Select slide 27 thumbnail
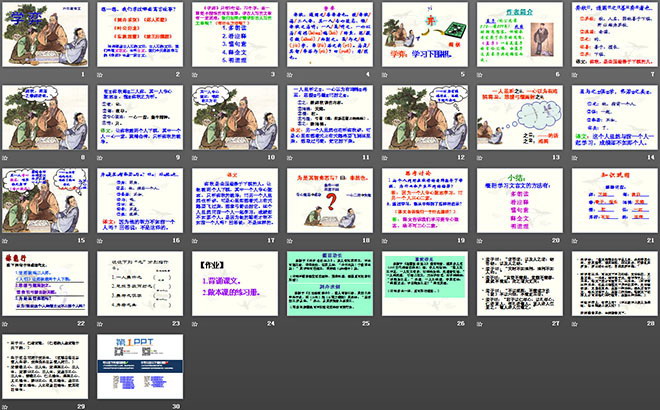This screenshot has height=410, width=660. (520, 284)
